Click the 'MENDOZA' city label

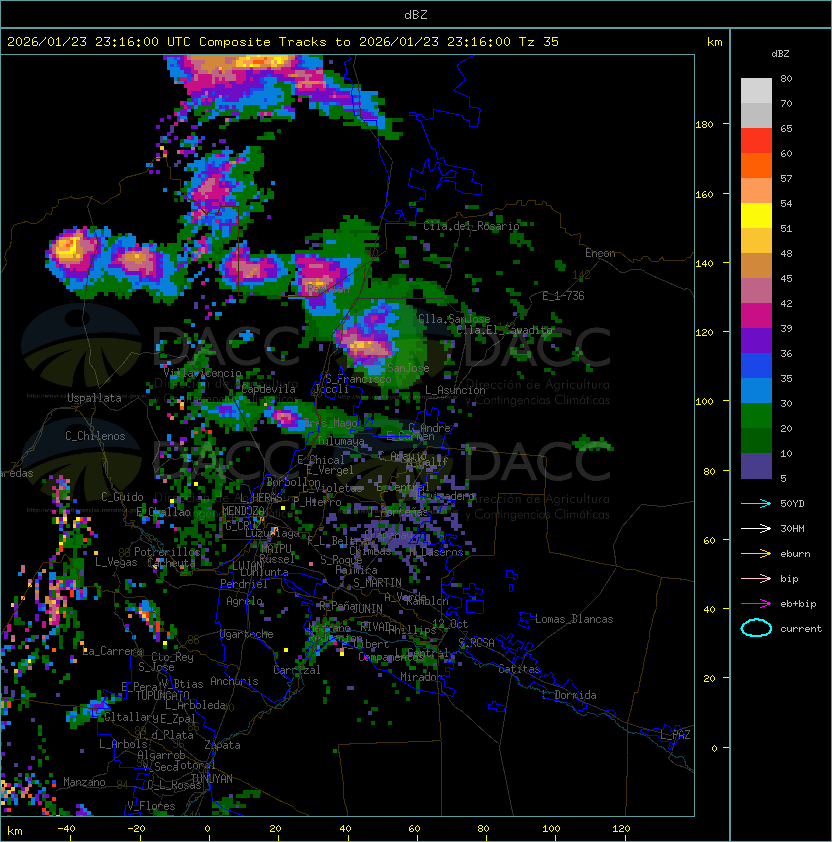click(243, 511)
